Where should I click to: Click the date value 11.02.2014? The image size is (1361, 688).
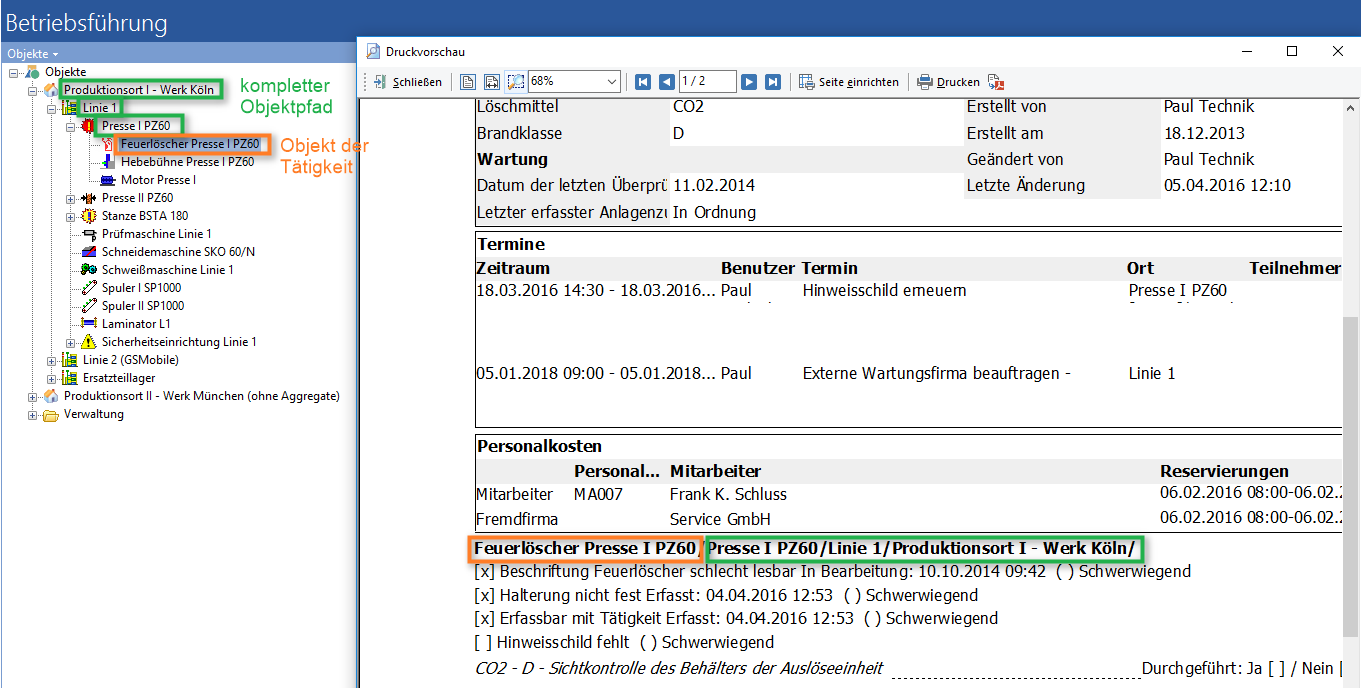(x=714, y=185)
